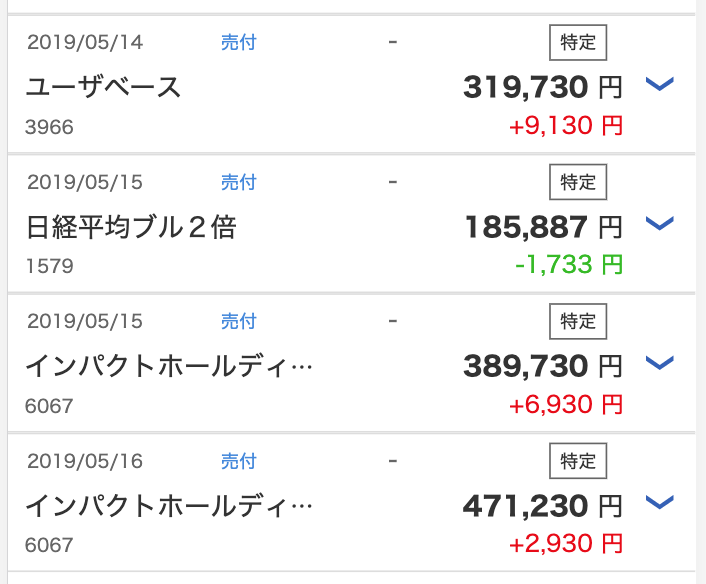Click the 特定 badge above 389,730 円
The image size is (706, 584).
[x=578, y=321]
